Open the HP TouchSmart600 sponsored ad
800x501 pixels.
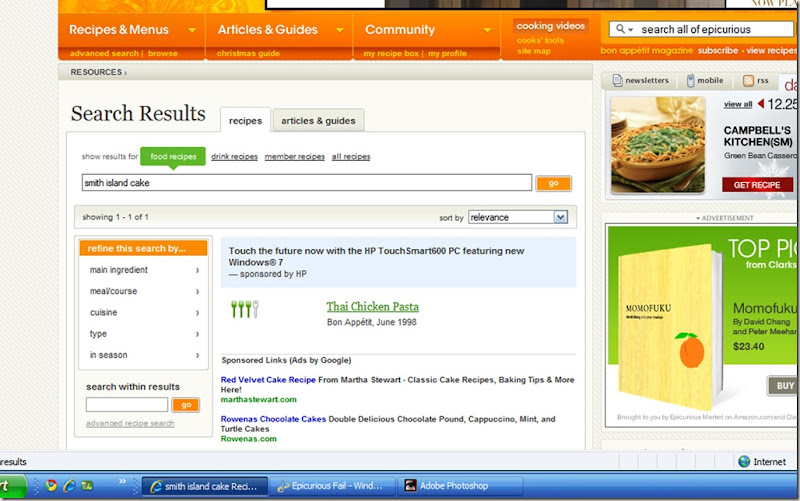377,257
